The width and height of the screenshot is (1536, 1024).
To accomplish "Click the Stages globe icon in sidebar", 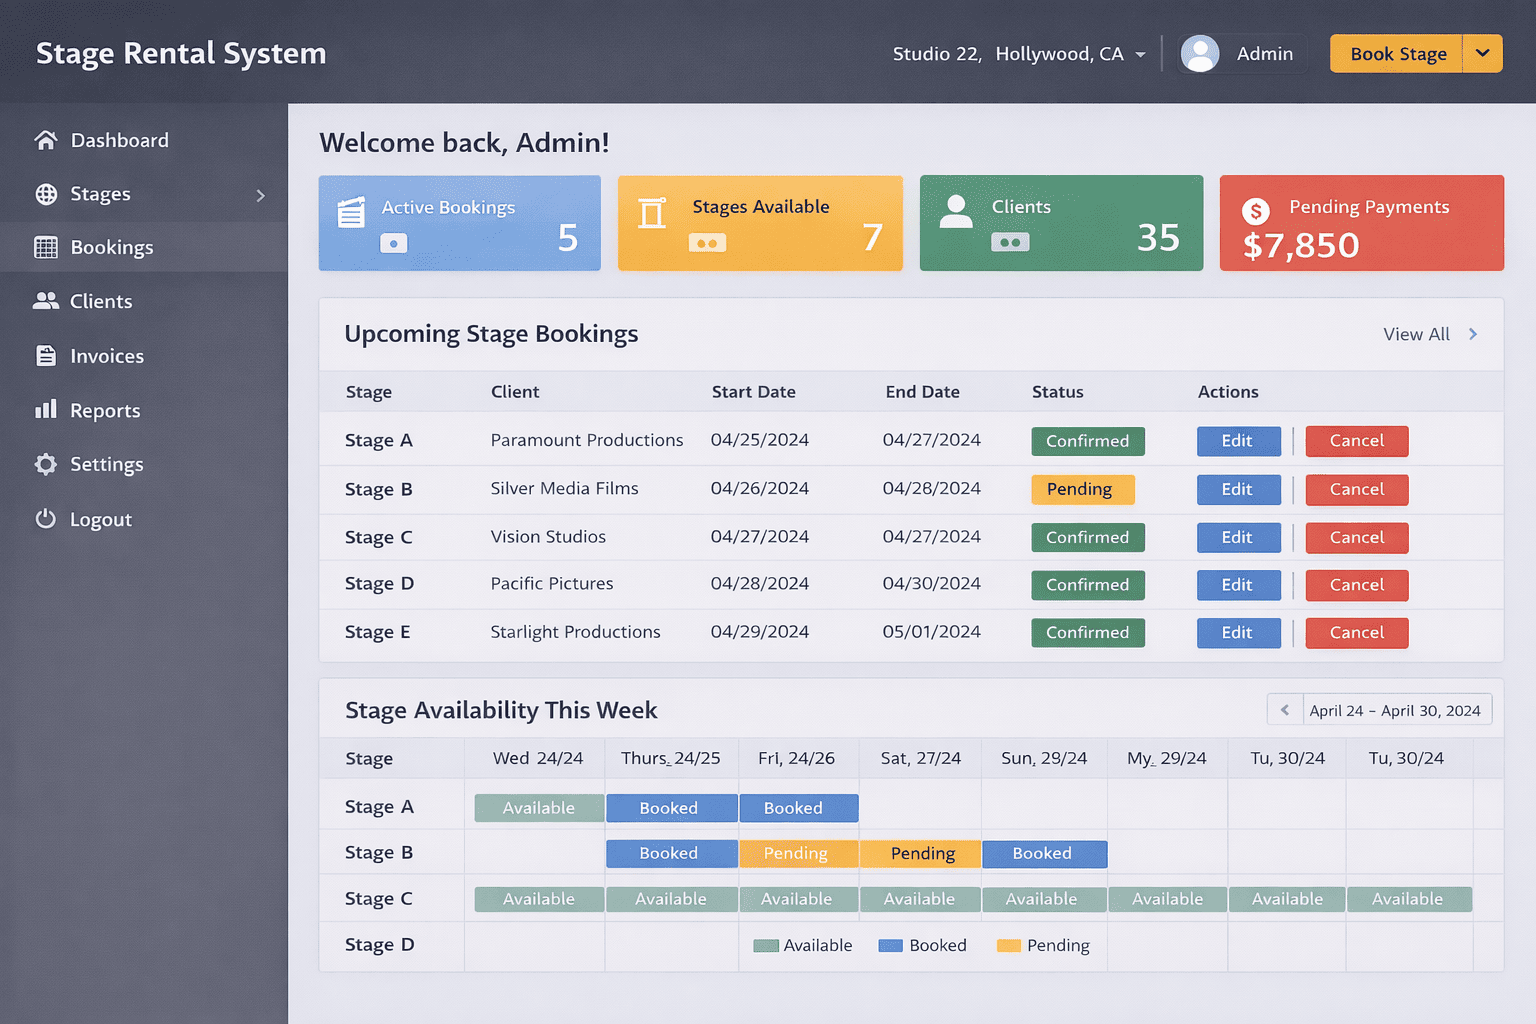I will tap(46, 194).
